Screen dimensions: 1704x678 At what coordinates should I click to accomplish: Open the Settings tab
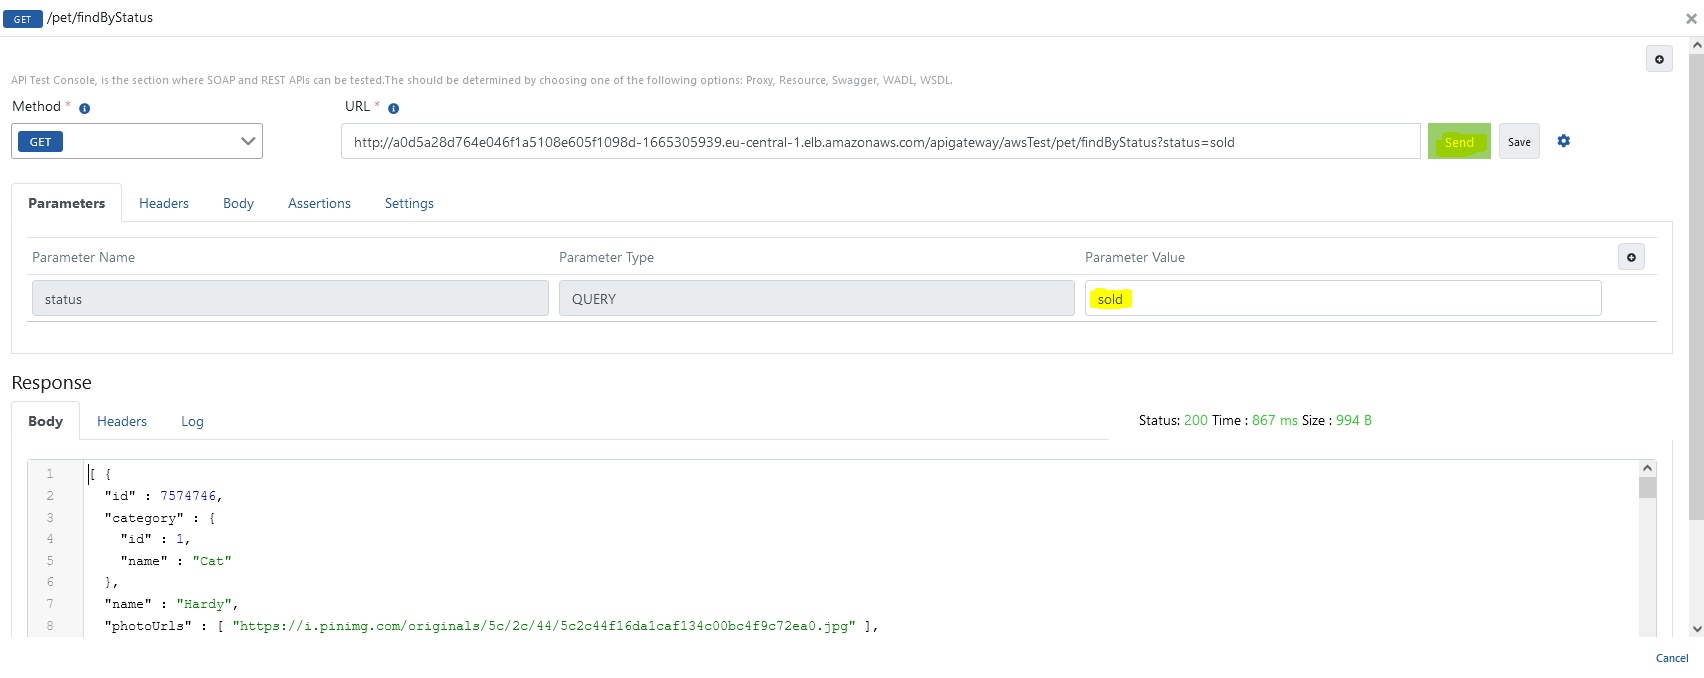point(409,203)
